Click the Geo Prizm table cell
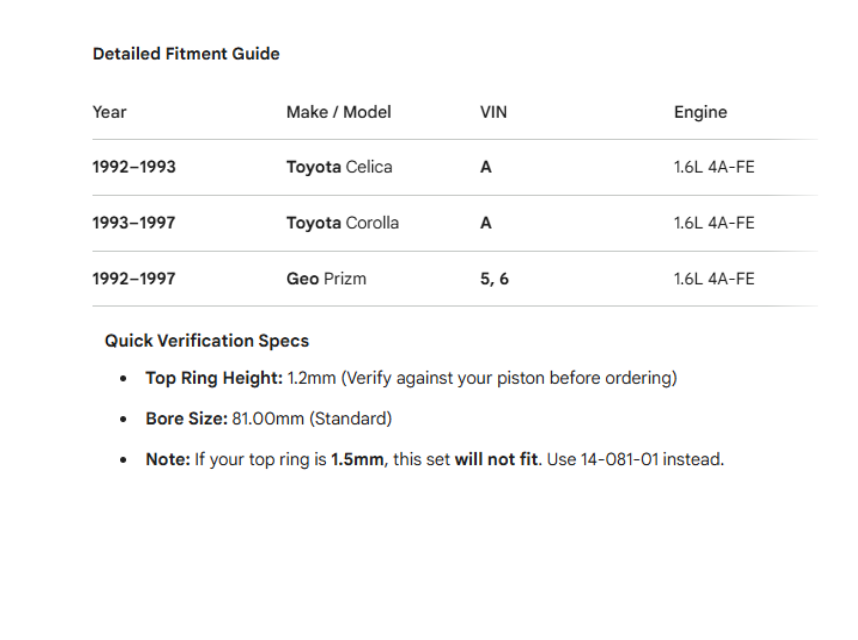 pyautogui.click(x=326, y=279)
